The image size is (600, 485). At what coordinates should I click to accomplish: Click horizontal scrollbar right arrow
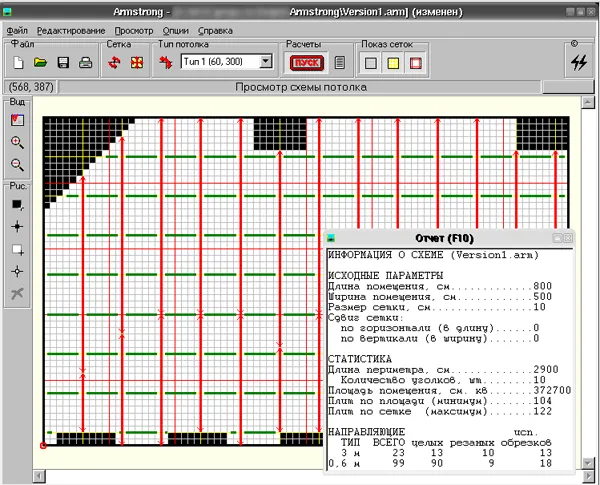[x=588, y=477]
